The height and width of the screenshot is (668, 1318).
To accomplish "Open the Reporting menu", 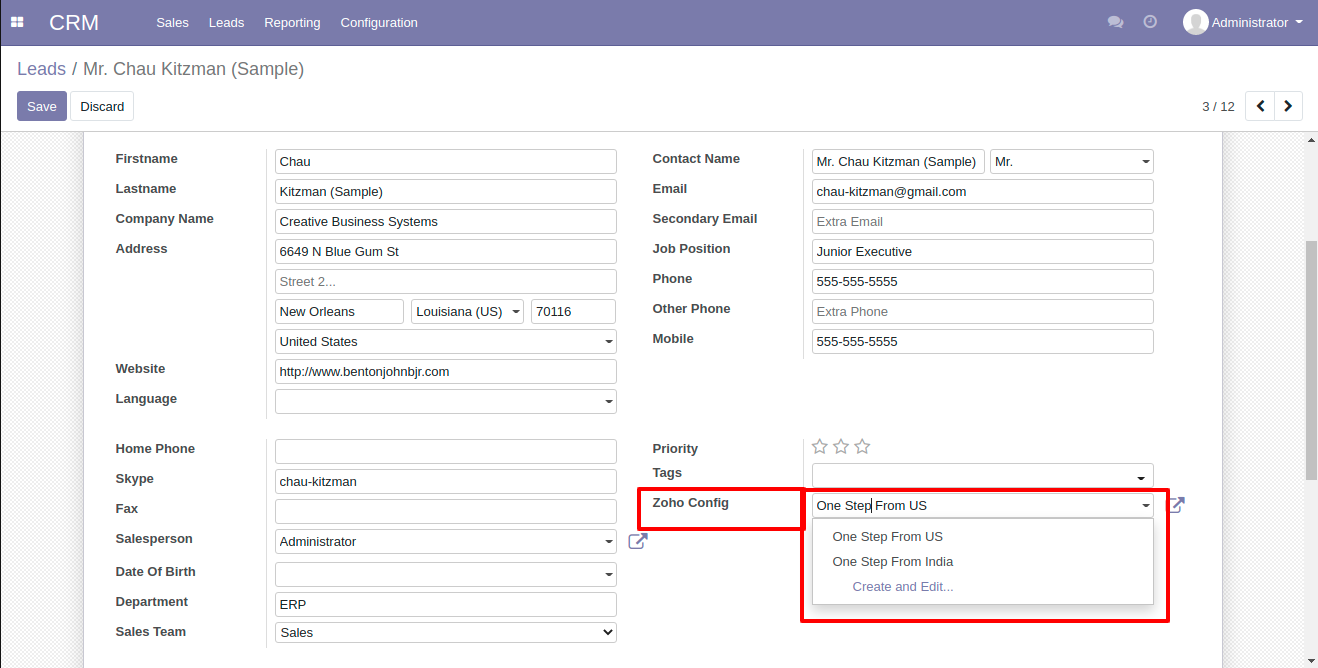I will pyautogui.click(x=292, y=22).
